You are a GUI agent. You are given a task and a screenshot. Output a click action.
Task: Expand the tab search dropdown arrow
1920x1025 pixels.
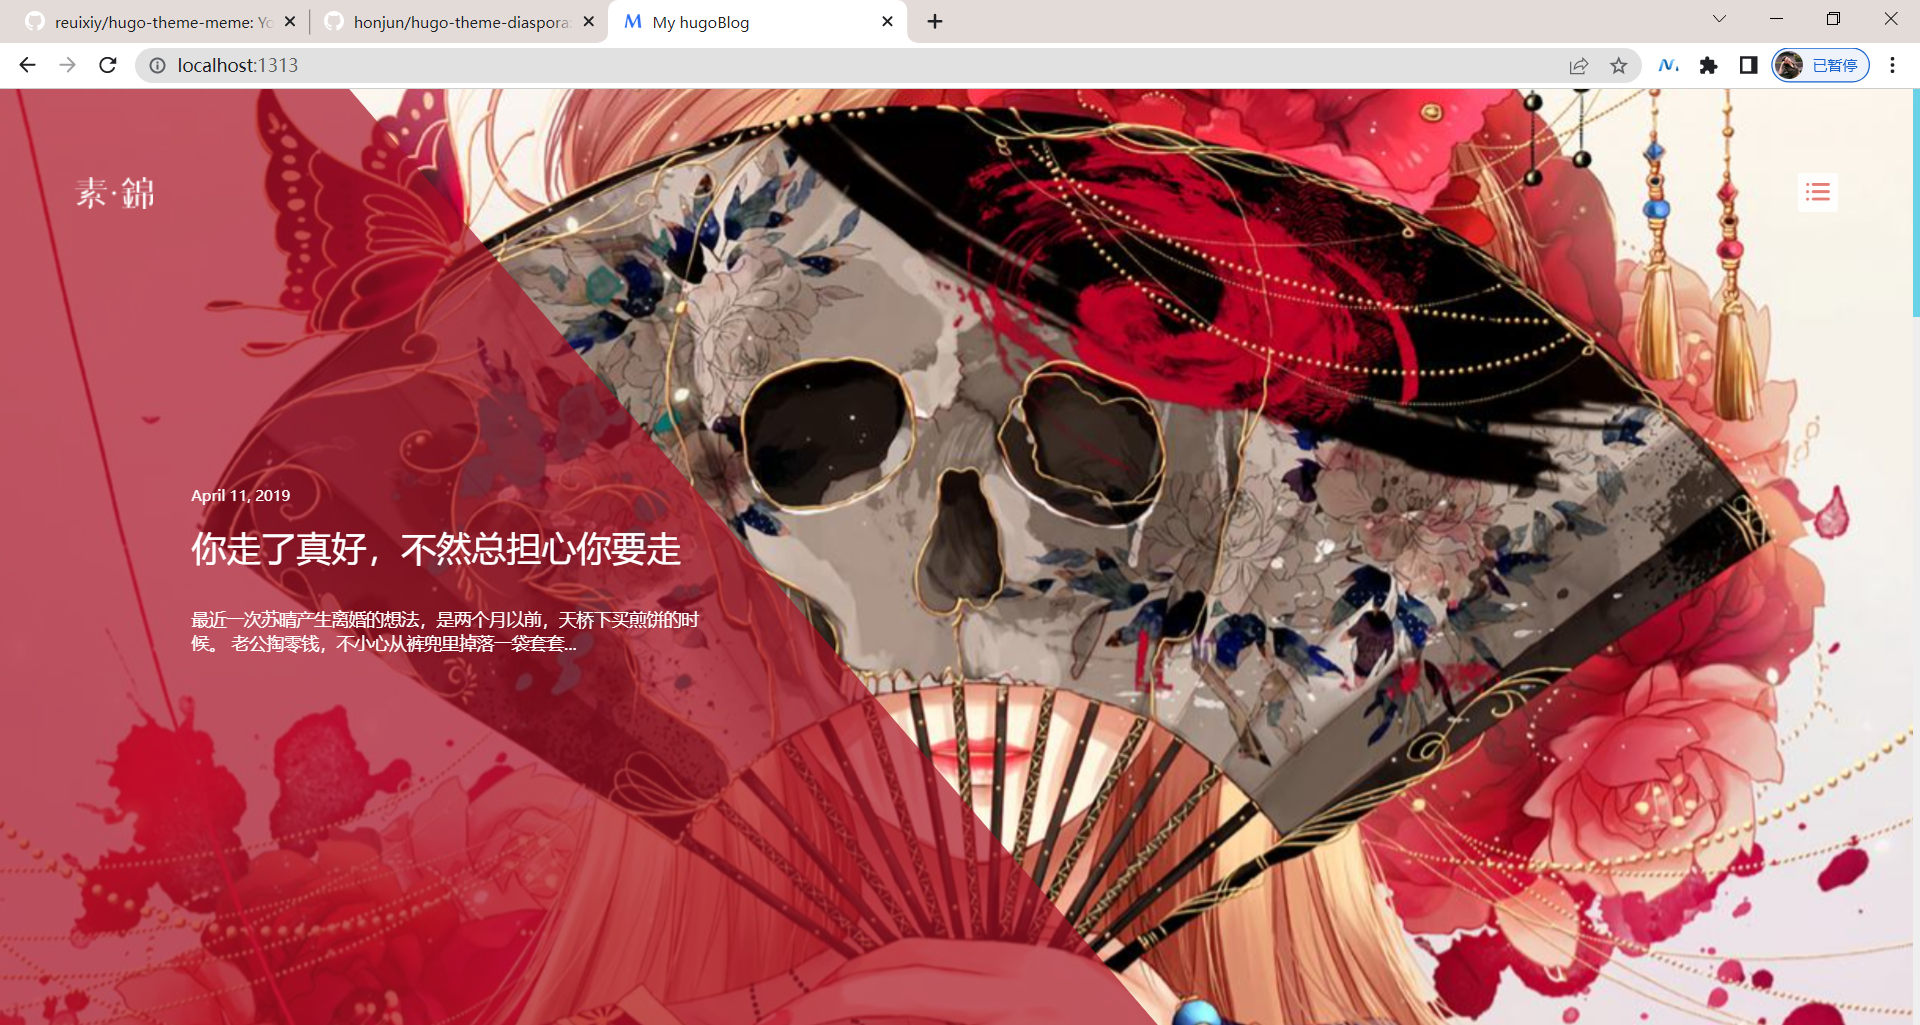coord(1719,19)
